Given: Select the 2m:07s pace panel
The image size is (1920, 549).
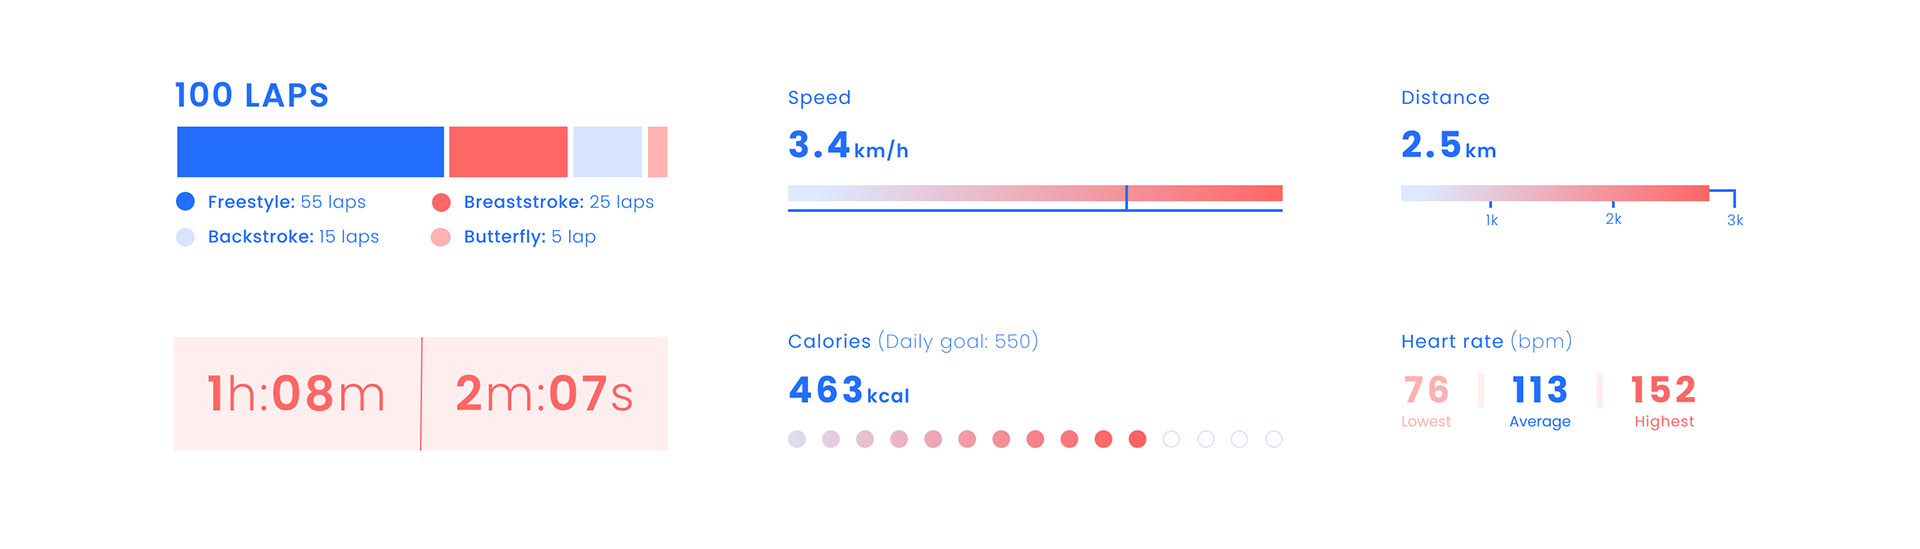Looking at the screenshot, I should (545, 394).
